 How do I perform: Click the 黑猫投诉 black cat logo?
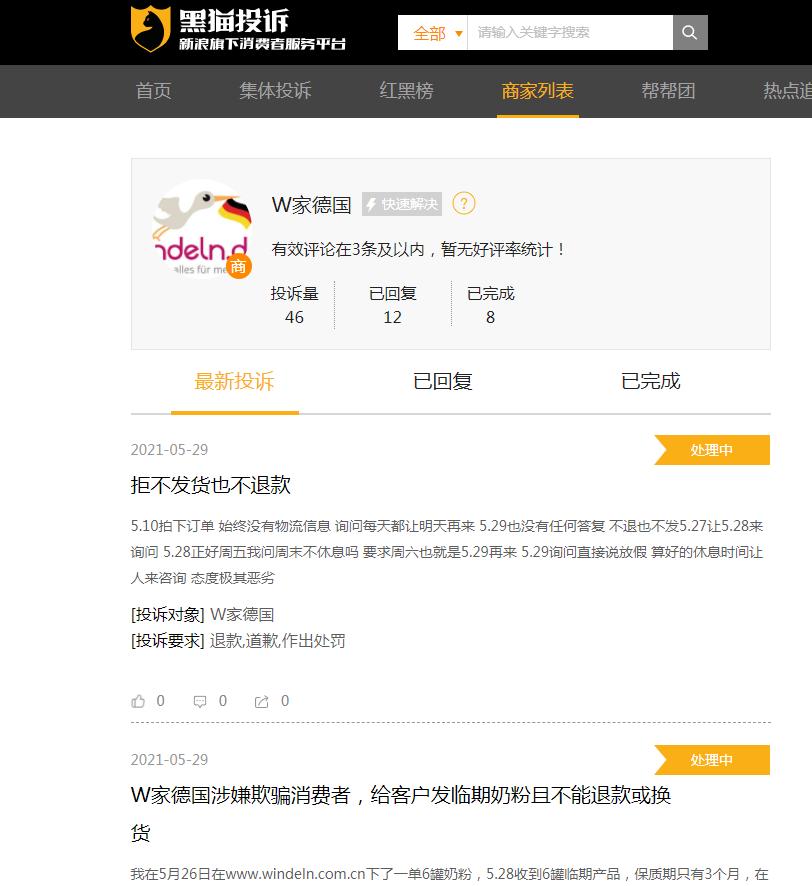[152, 27]
